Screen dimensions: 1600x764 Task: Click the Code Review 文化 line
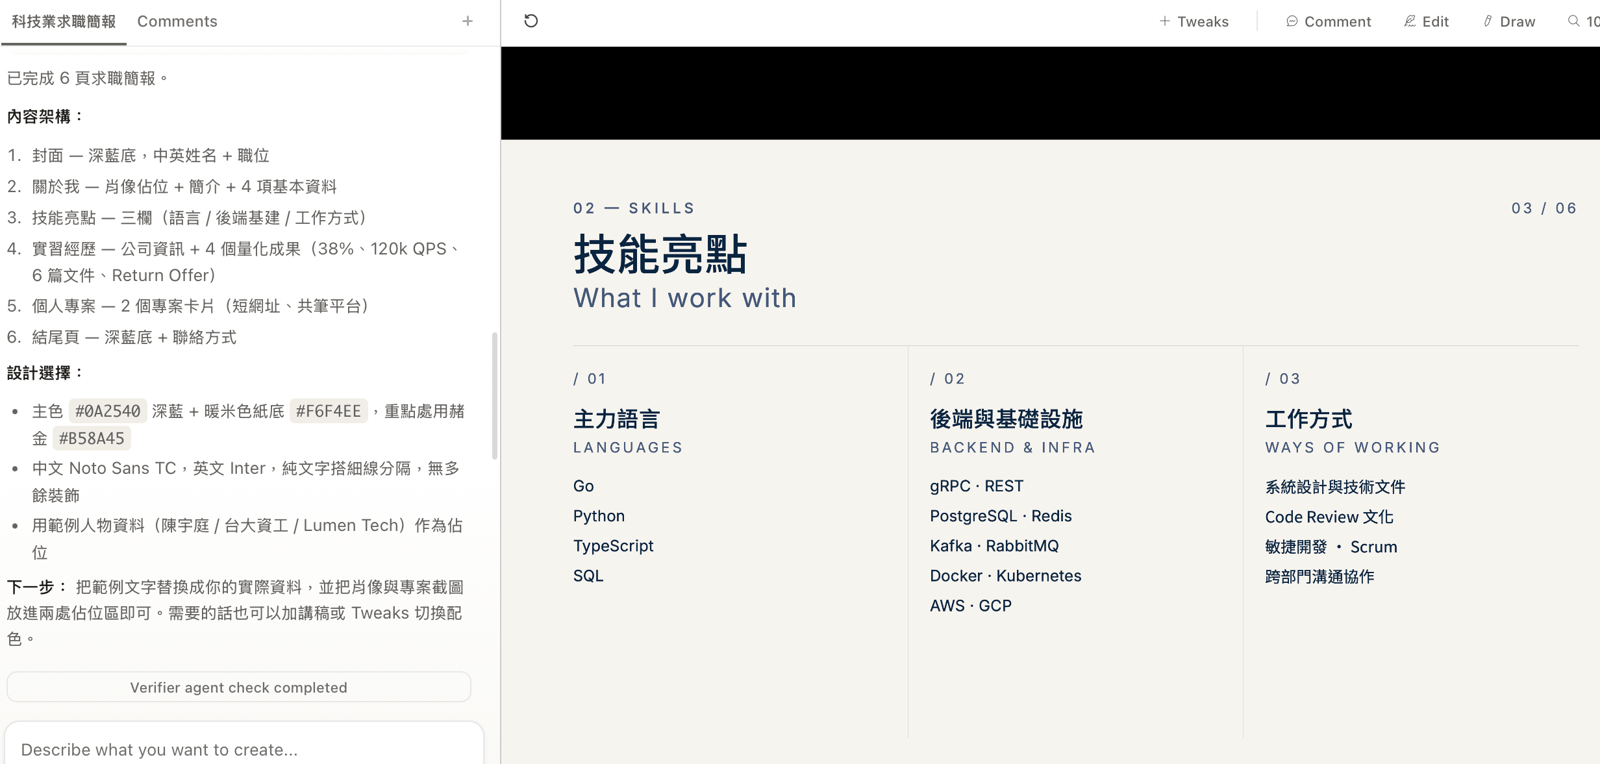1329,517
